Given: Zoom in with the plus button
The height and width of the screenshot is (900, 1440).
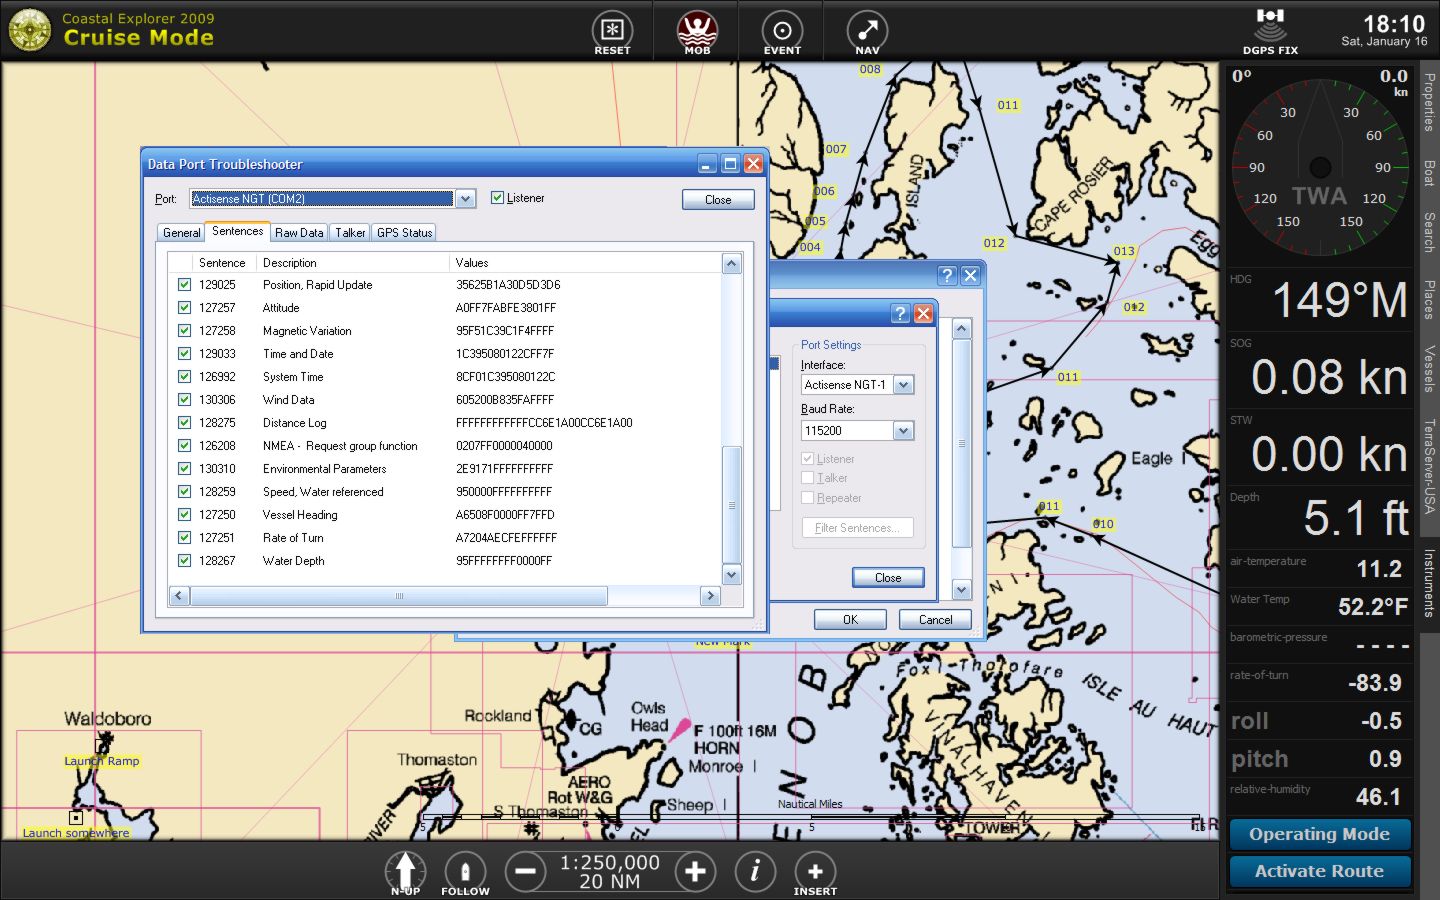Looking at the screenshot, I should pos(695,871).
